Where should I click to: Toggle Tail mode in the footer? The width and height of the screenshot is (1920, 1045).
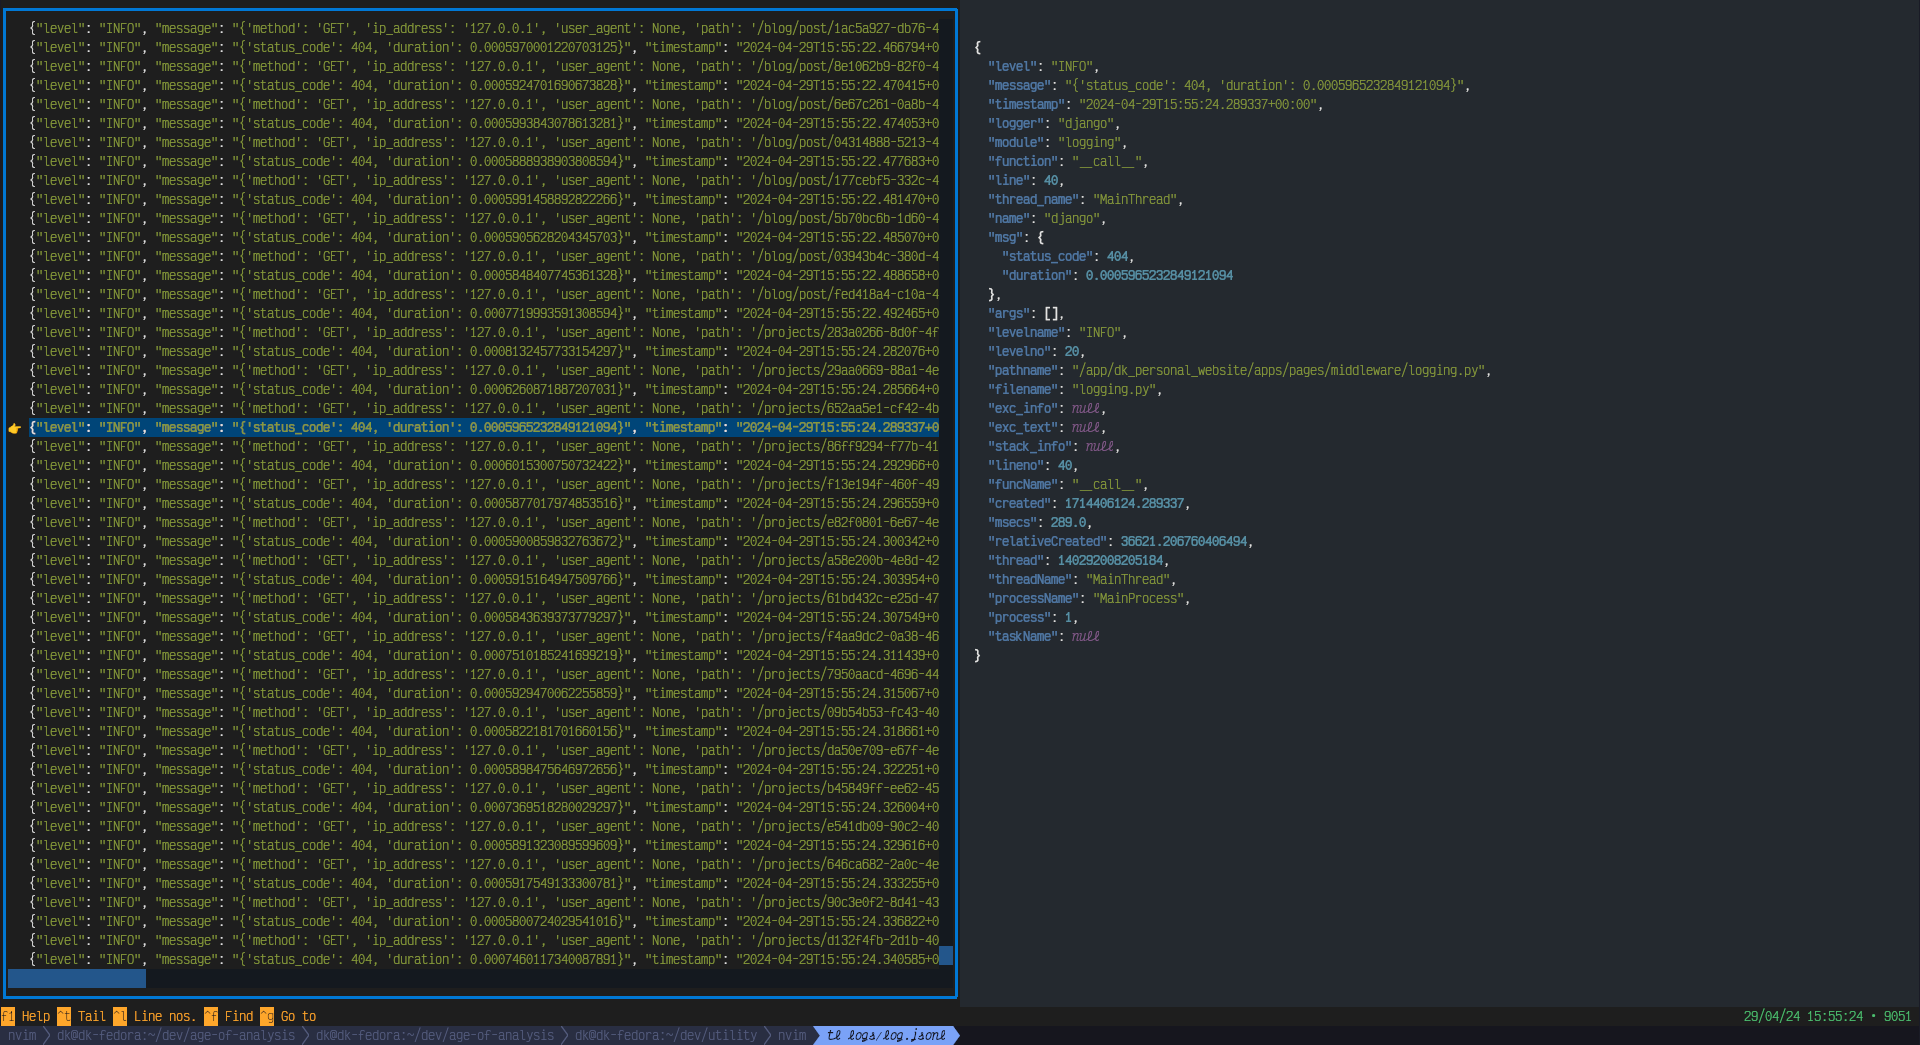[x=92, y=1016]
